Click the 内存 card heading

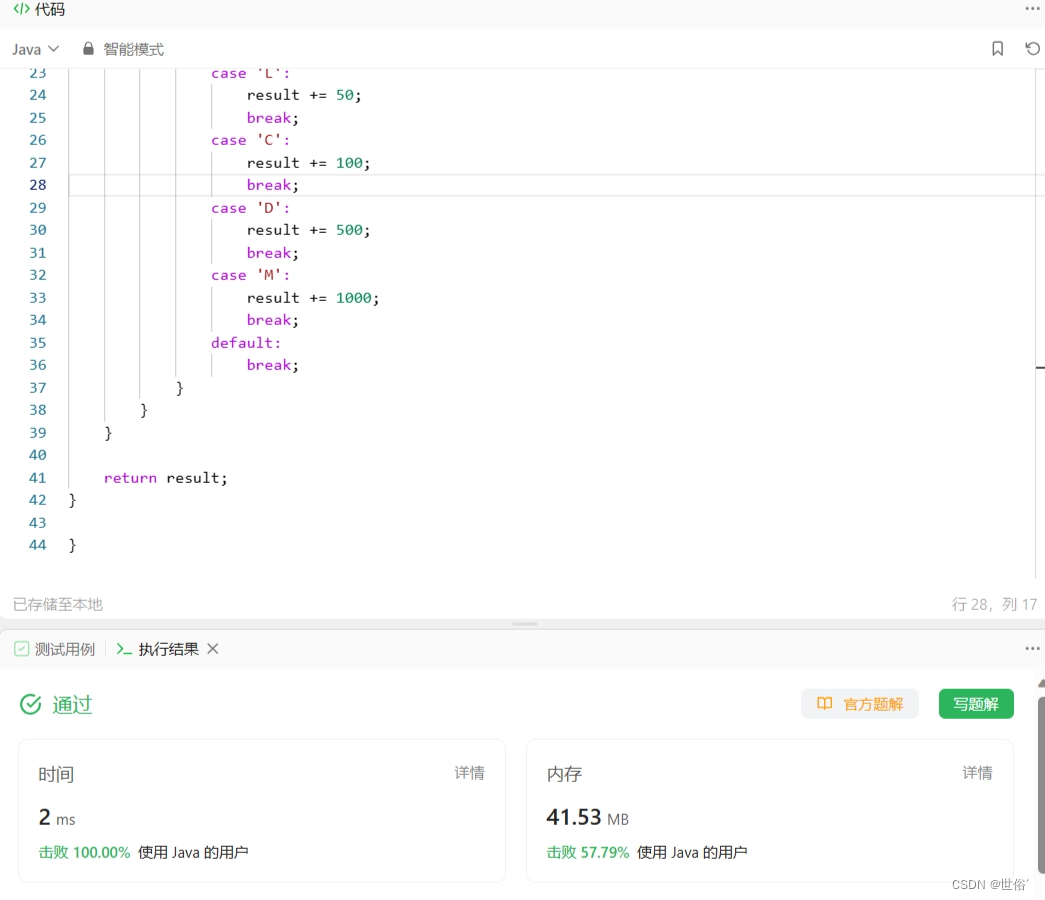tap(564, 774)
